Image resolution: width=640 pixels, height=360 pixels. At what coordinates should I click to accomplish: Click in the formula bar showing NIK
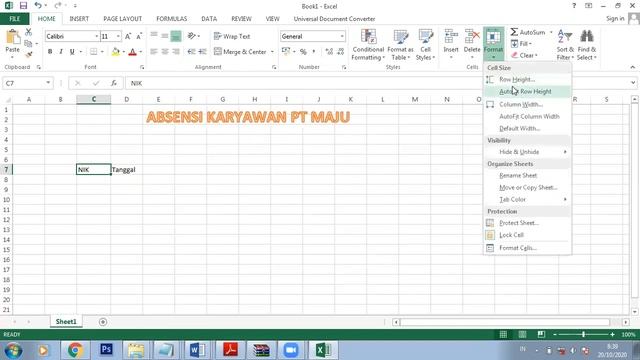[376, 83]
